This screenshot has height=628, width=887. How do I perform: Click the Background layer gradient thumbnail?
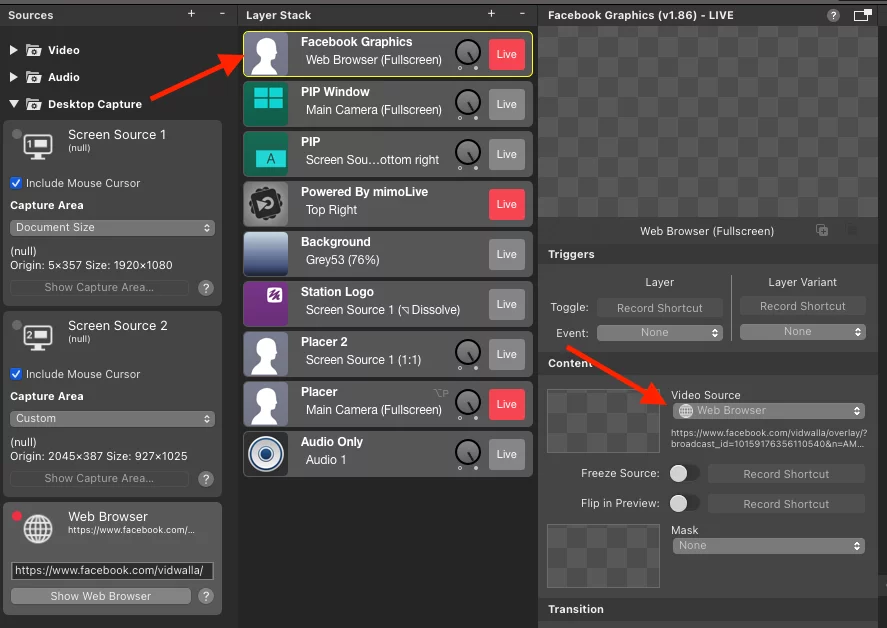[266, 254]
